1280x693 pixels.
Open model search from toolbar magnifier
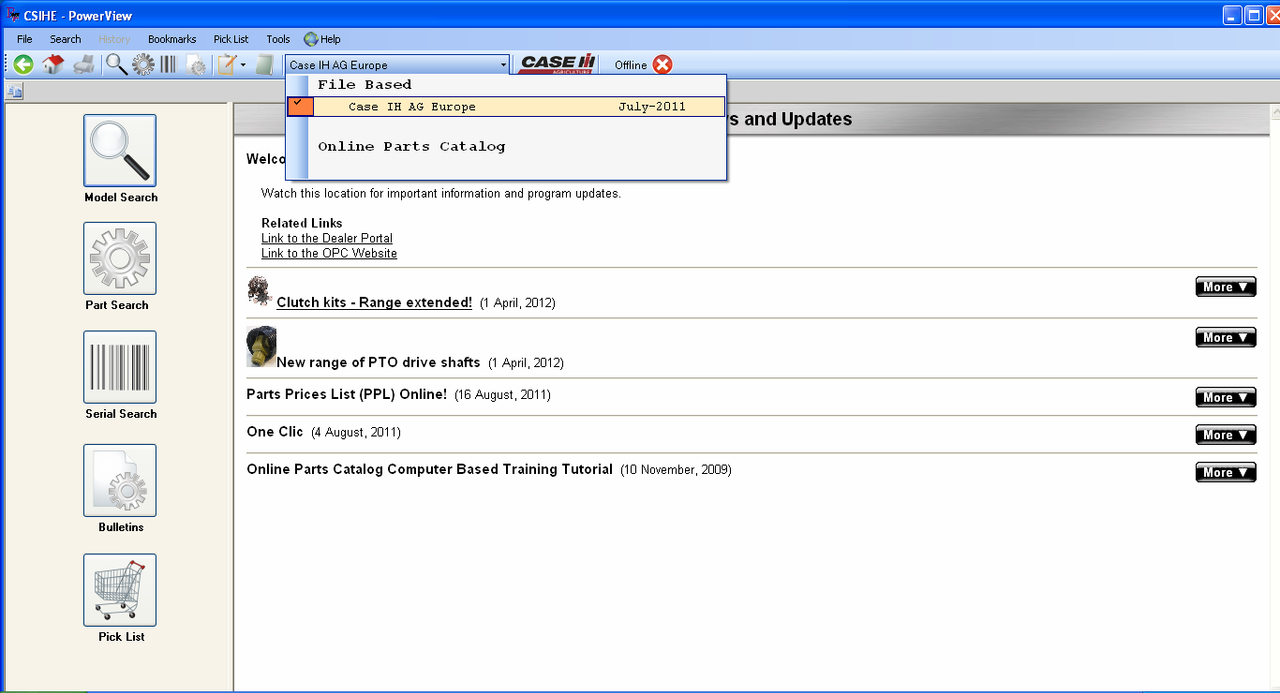(x=117, y=65)
